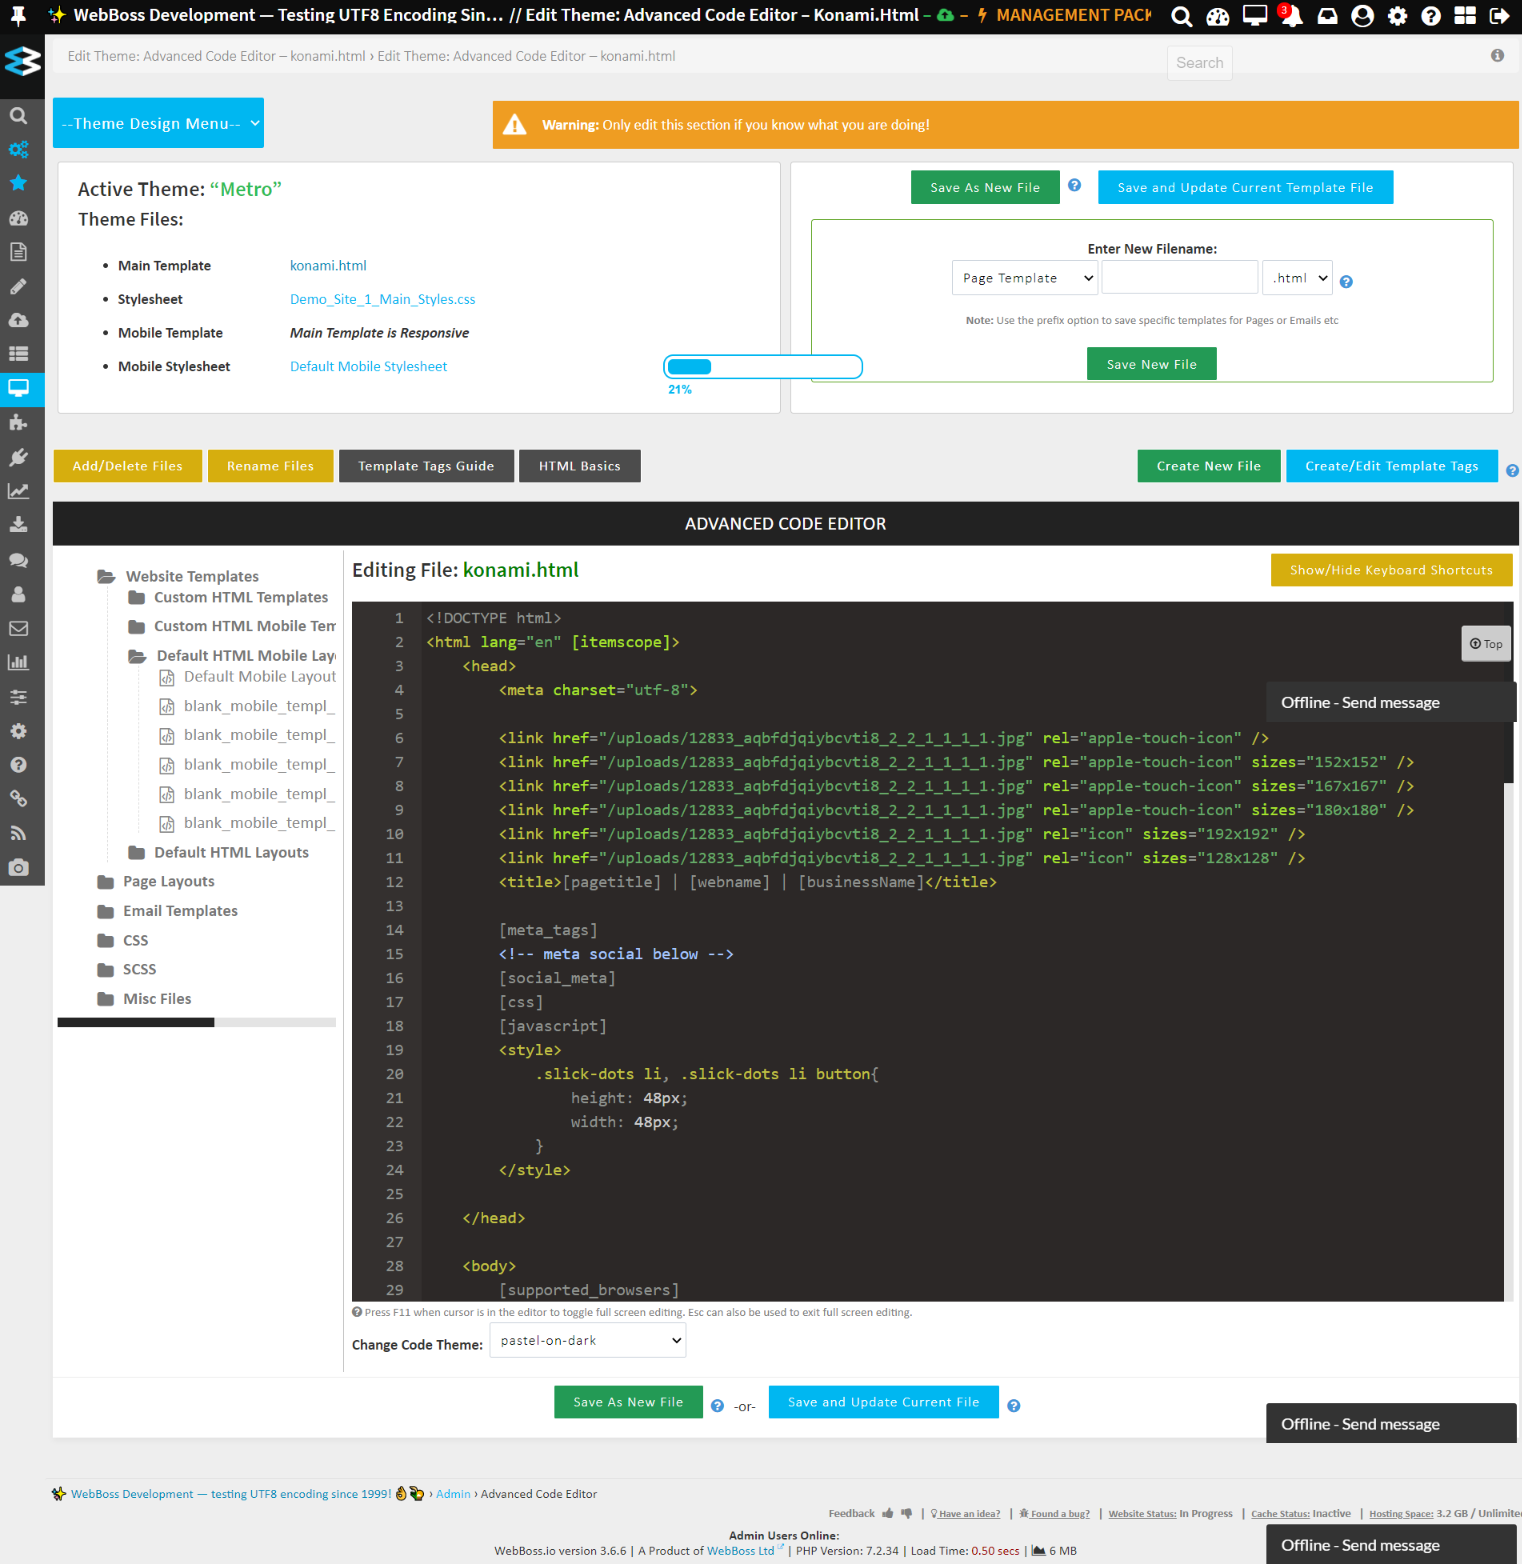1522x1564 pixels.
Task: Open the chat bubbles icon in sidebar
Action: coord(18,560)
